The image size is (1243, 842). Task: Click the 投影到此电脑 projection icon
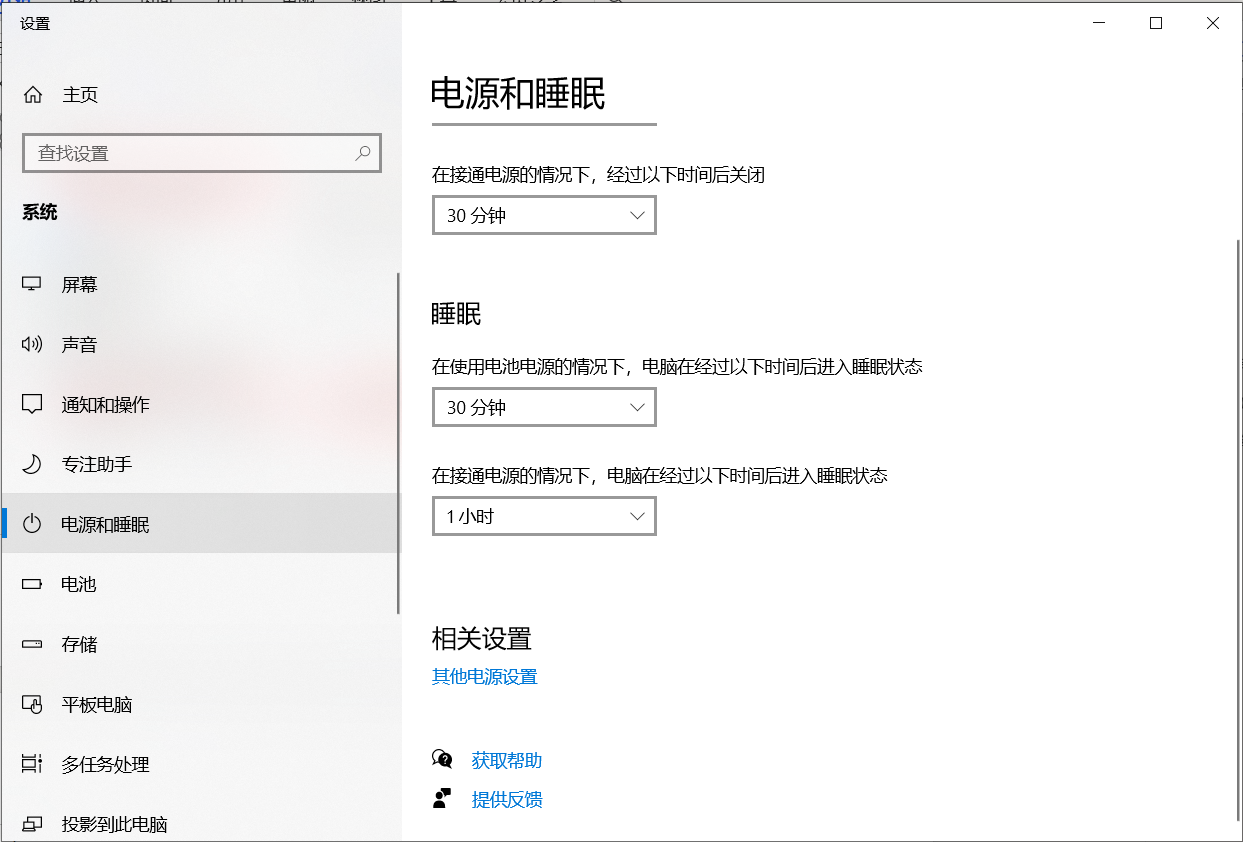tap(32, 825)
